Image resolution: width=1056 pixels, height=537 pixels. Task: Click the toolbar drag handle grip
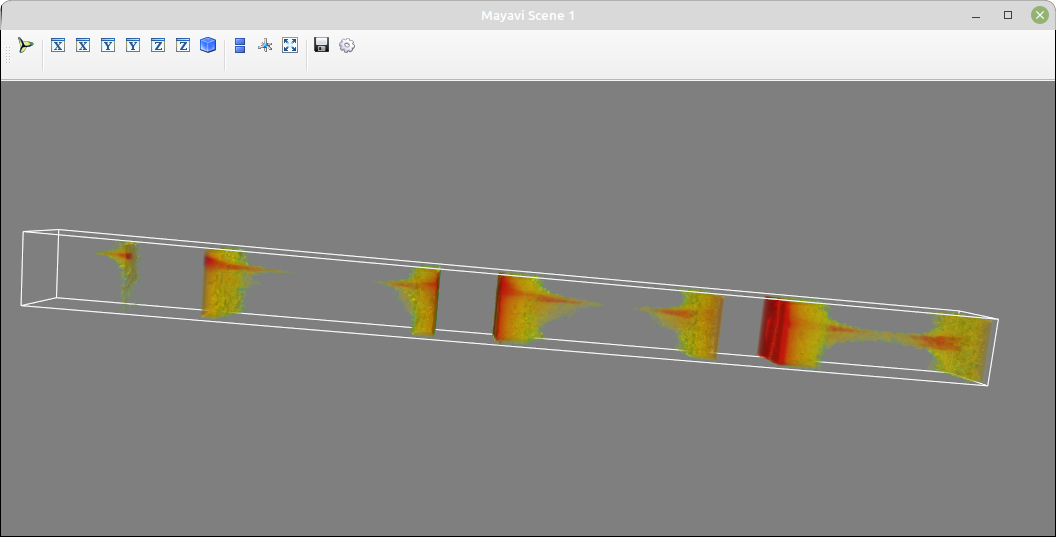click(x=8, y=51)
